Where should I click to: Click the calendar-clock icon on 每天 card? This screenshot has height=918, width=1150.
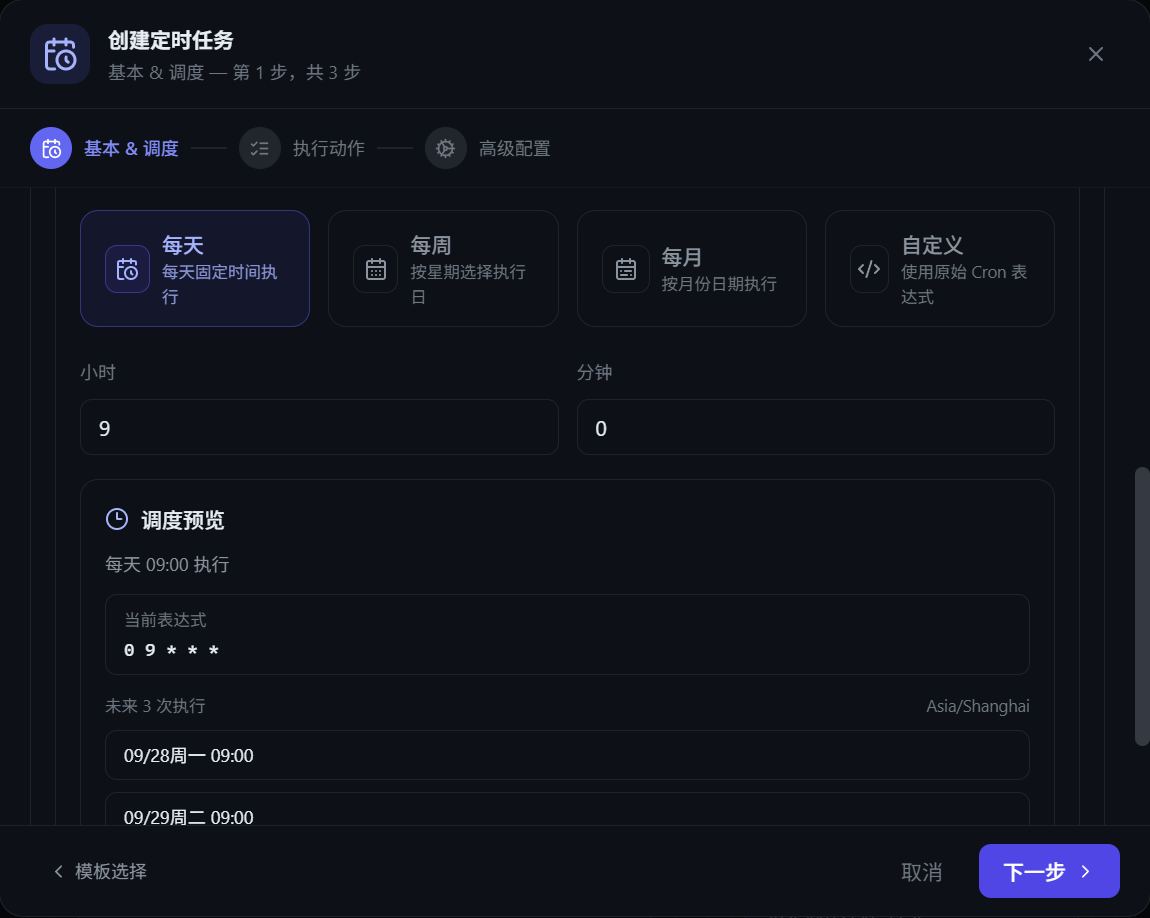pos(128,269)
